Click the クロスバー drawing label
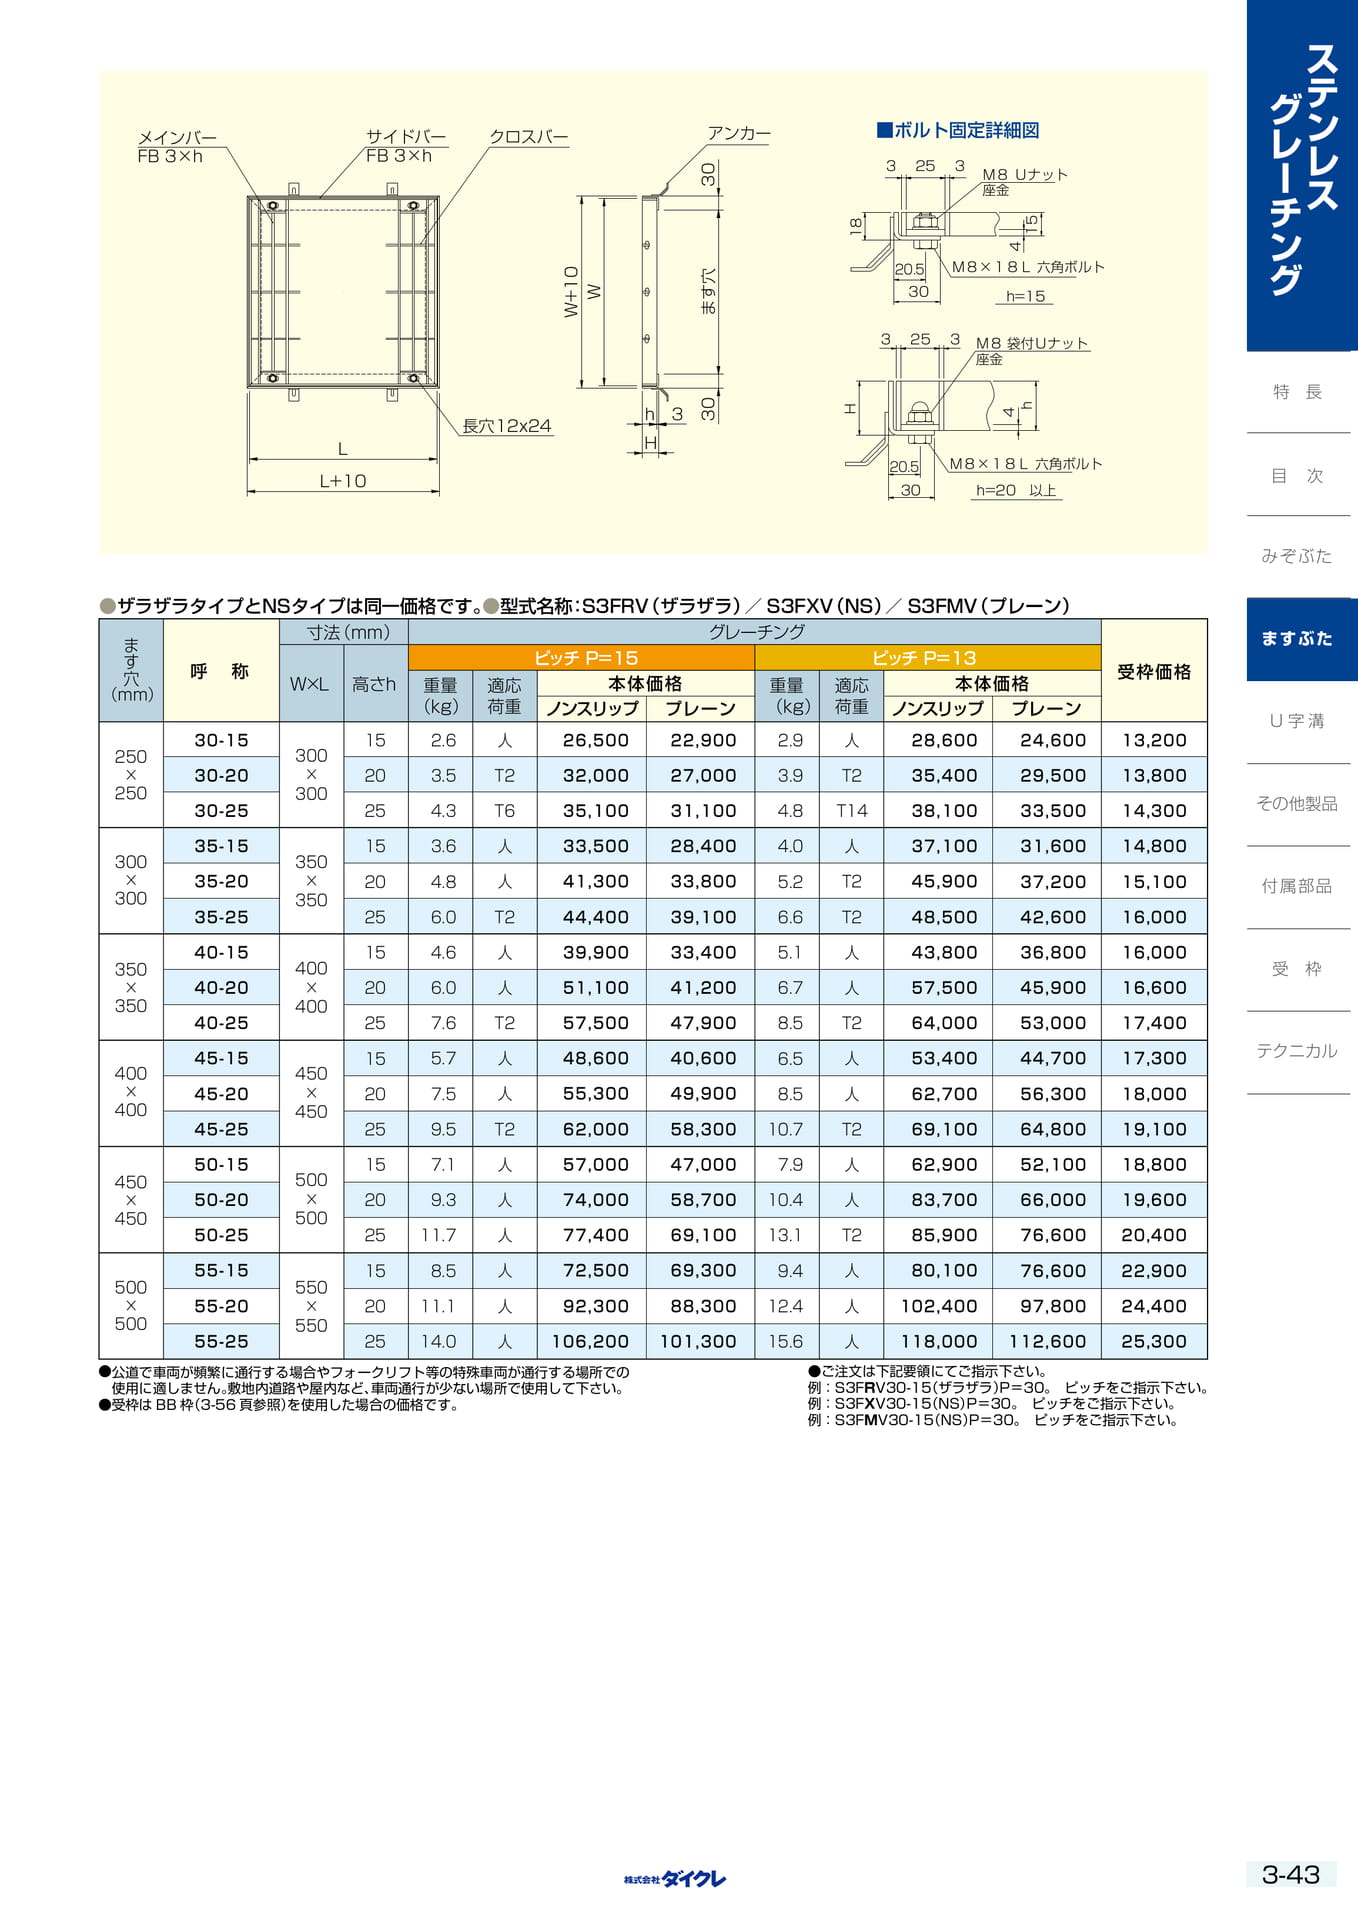The width and height of the screenshot is (1358, 1920). [529, 137]
